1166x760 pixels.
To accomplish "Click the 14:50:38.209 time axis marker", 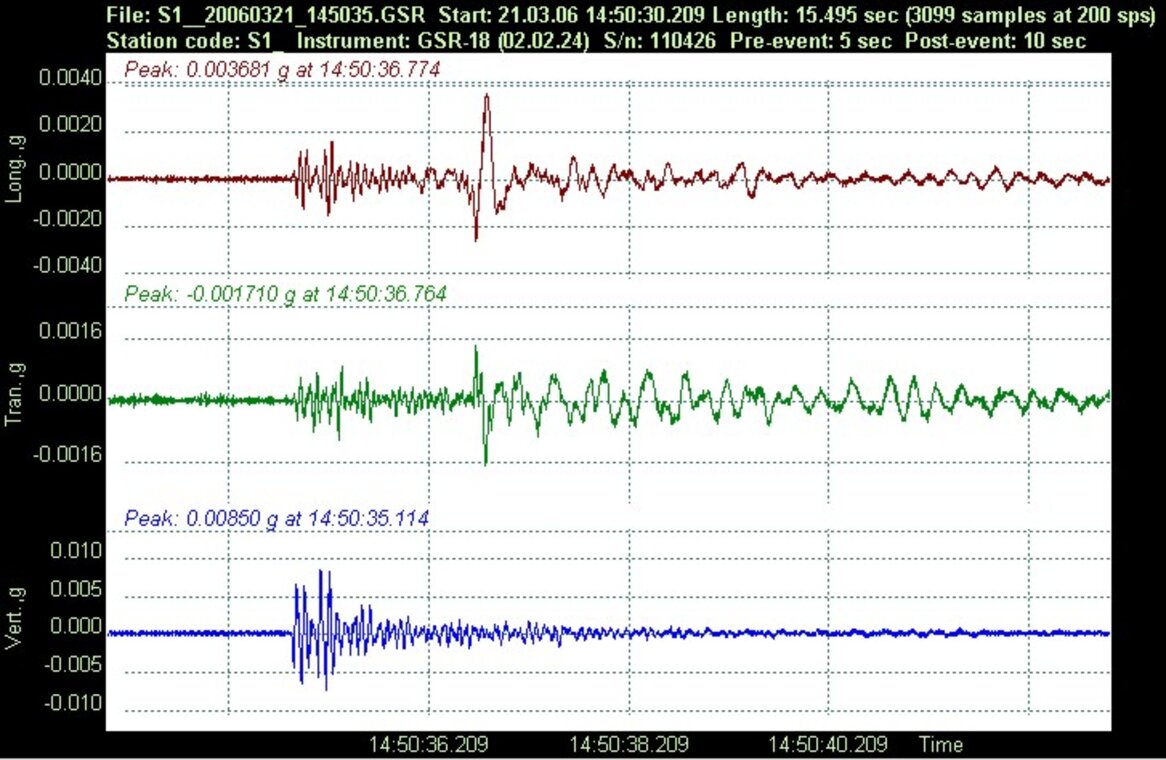I will (x=629, y=744).
